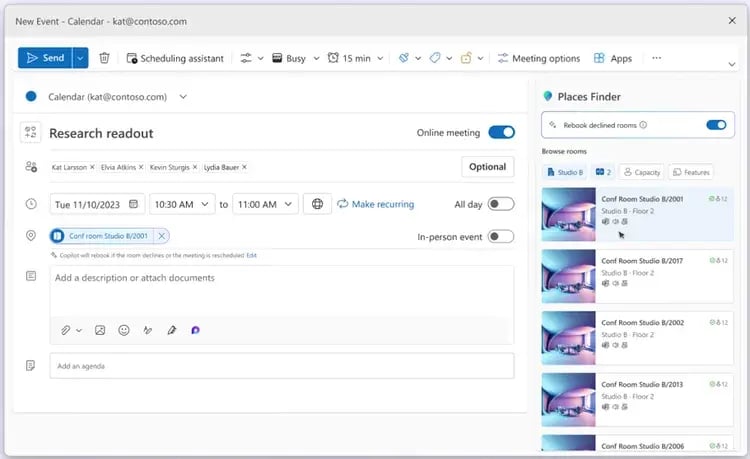Insert an emoji in the description

[x=124, y=330]
